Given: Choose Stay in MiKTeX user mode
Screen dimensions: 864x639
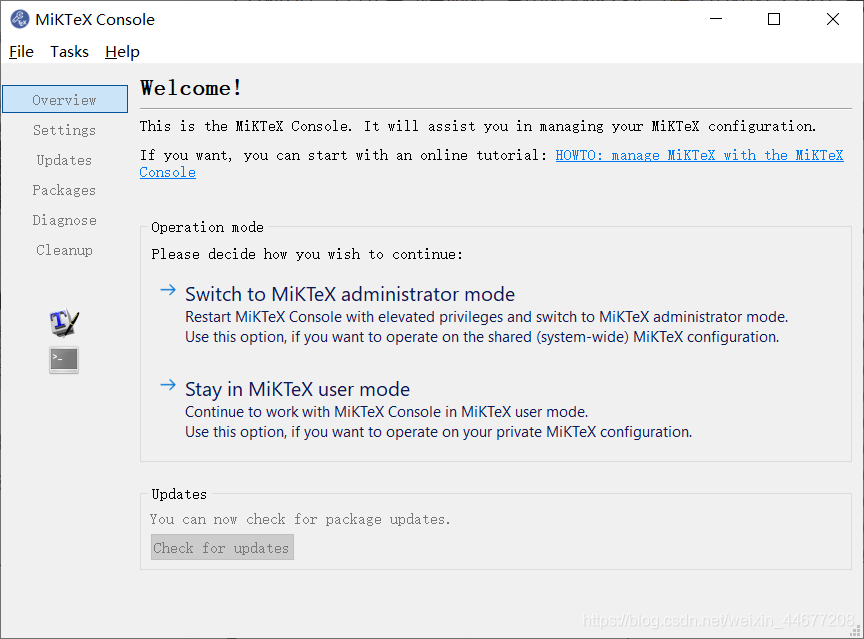Looking at the screenshot, I should (298, 389).
